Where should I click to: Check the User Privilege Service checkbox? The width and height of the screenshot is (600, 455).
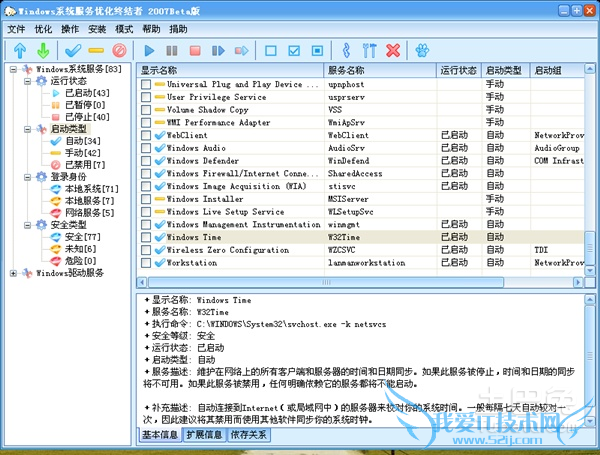[x=146, y=97]
